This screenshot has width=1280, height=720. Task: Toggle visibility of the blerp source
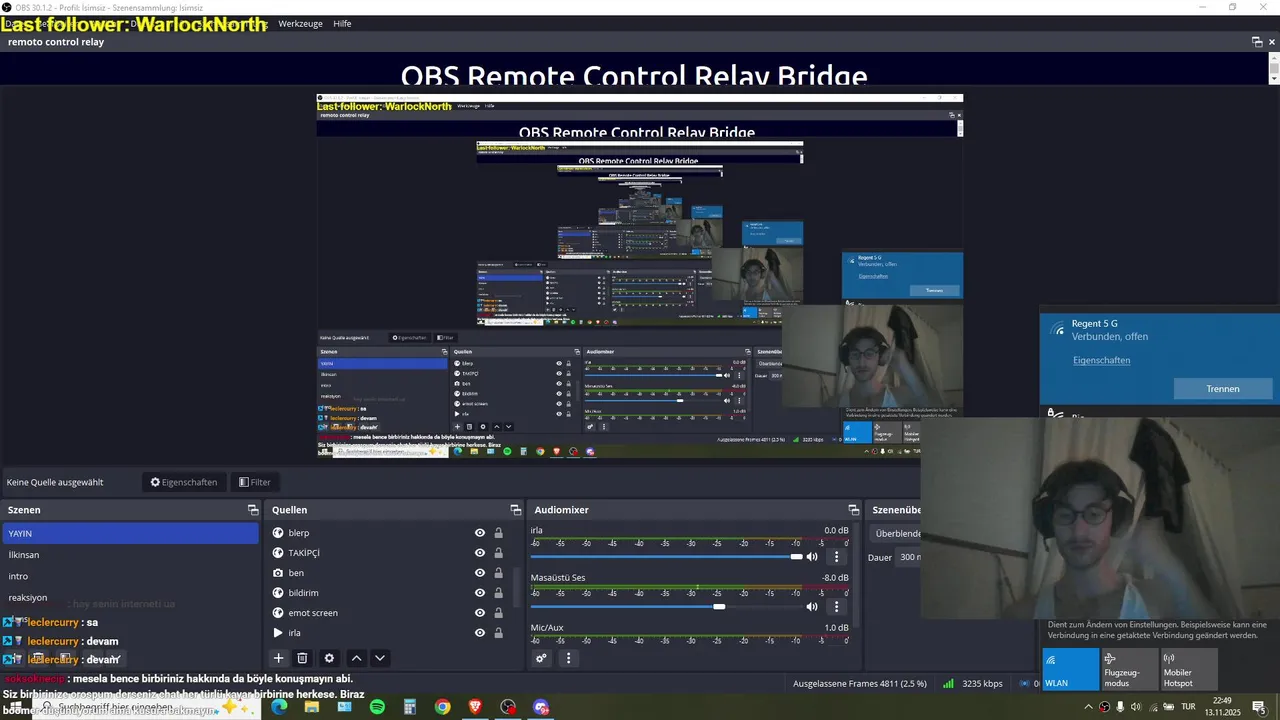(x=480, y=533)
